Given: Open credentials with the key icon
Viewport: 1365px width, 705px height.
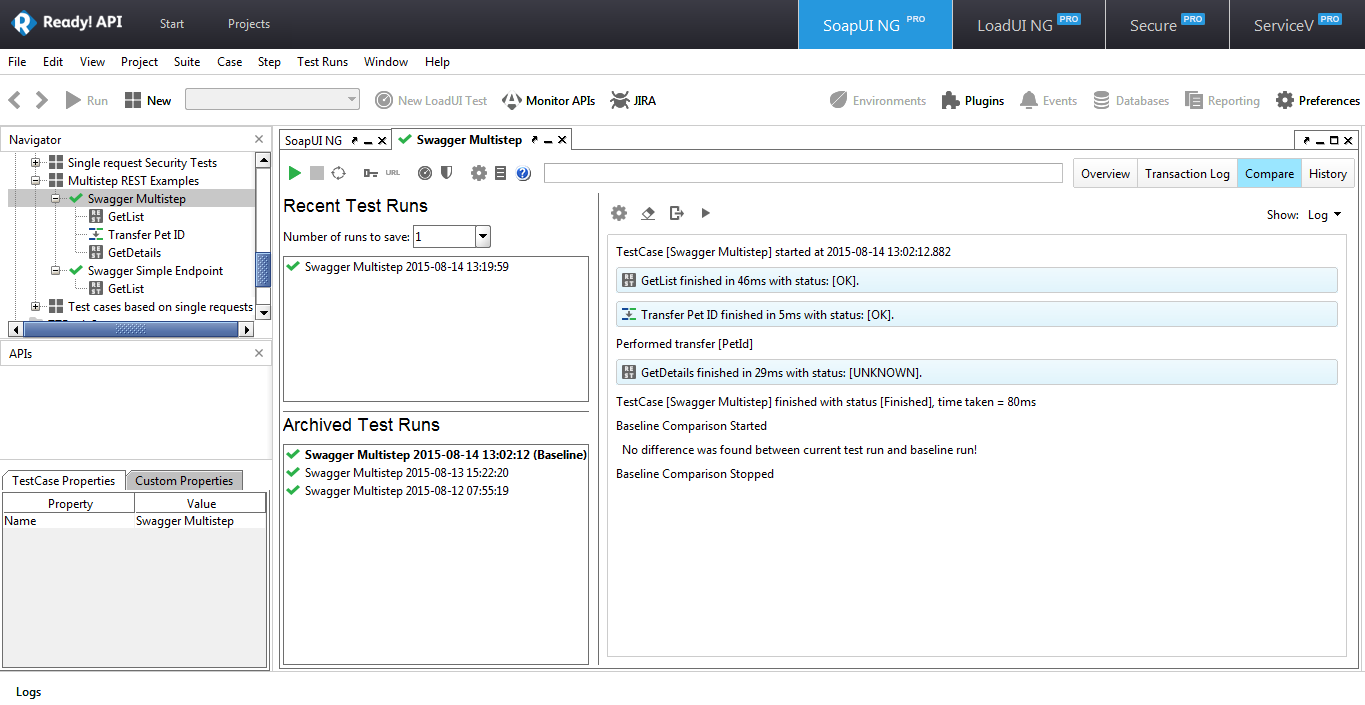Looking at the screenshot, I should tap(371, 173).
